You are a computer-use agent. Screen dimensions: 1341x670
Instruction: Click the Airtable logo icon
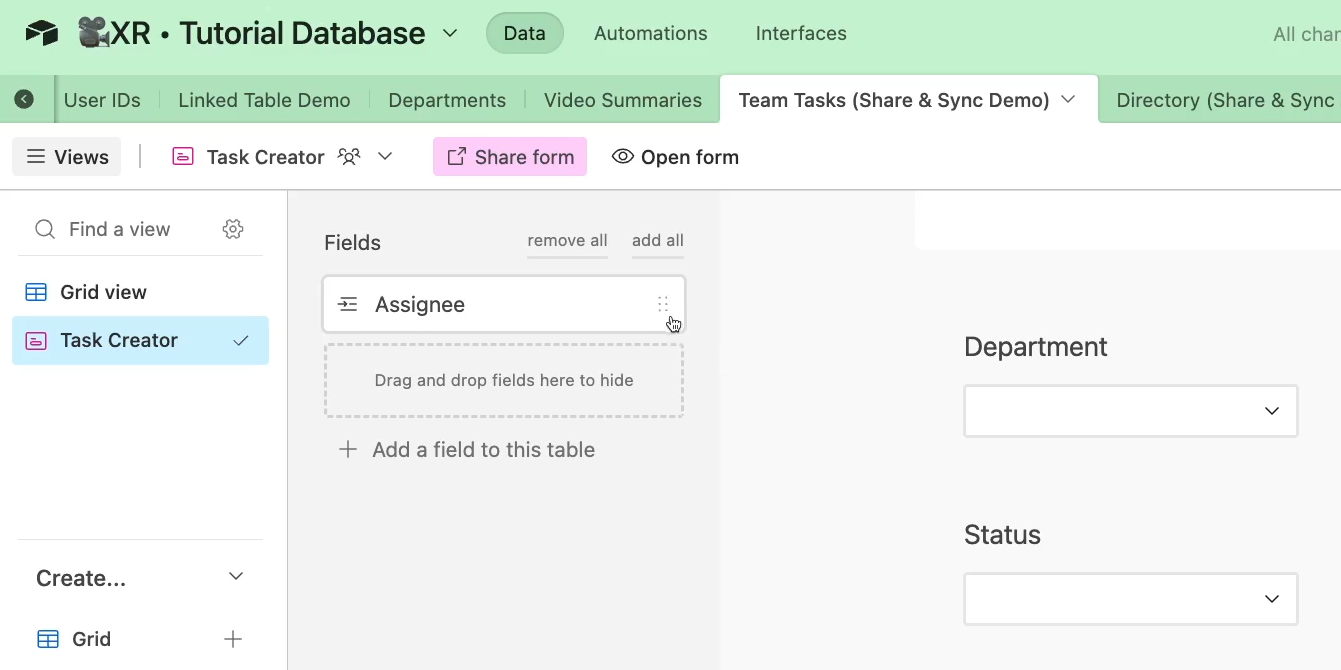[42, 33]
